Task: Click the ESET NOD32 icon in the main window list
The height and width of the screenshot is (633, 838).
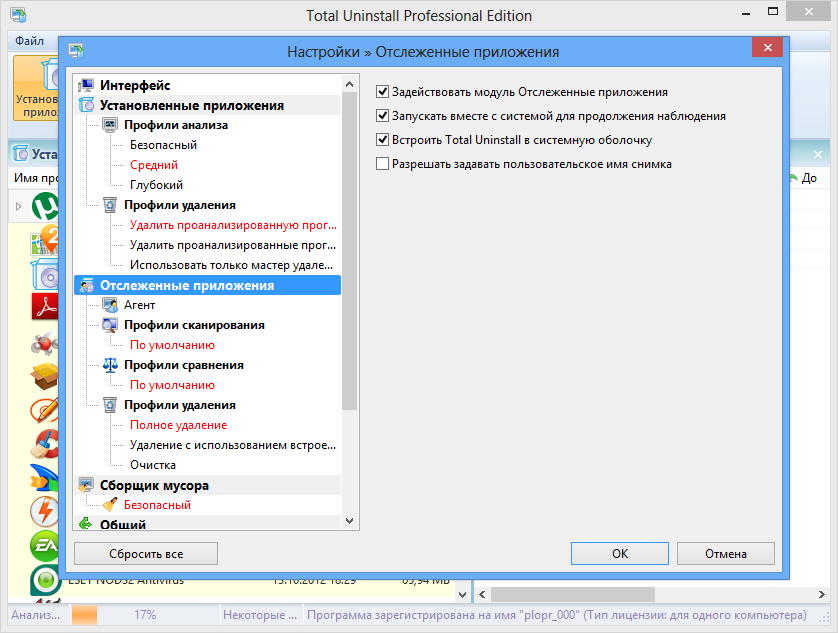Action: tap(45, 580)
